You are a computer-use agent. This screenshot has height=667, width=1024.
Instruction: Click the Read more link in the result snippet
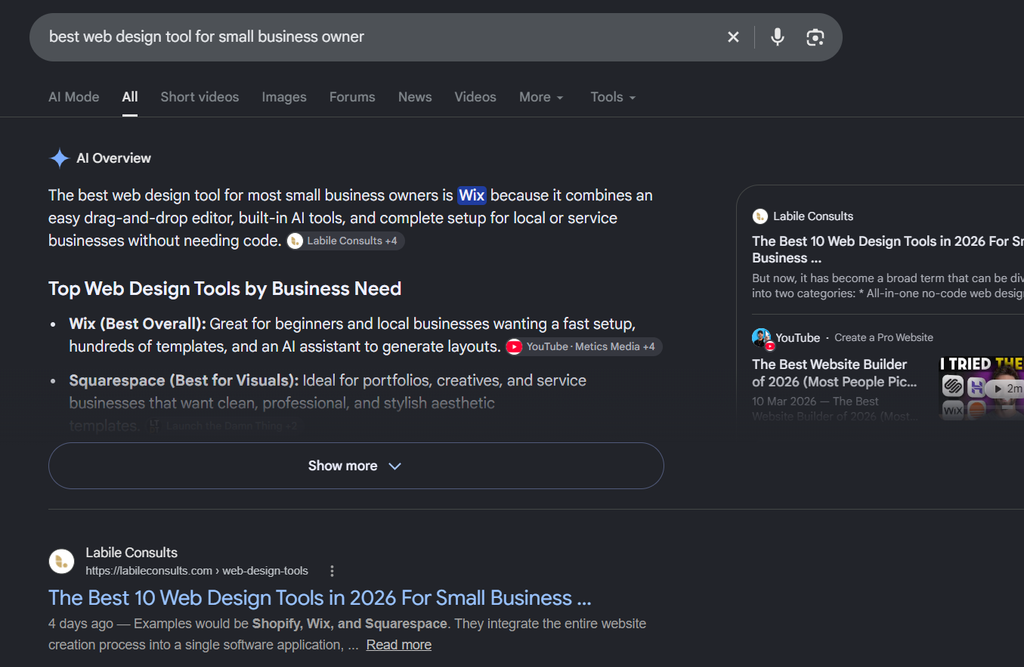(398, 645)
